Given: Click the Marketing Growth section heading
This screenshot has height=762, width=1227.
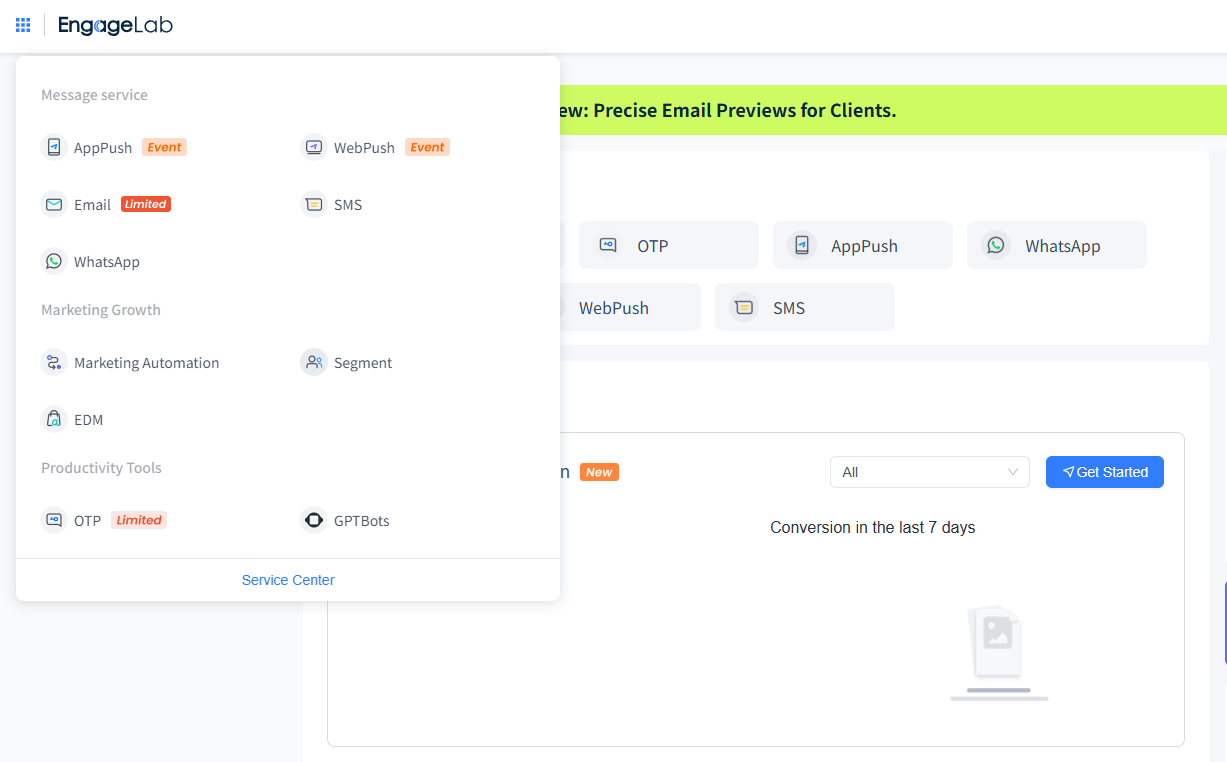Looking at the screenshot, I should [x=101, y=310].
